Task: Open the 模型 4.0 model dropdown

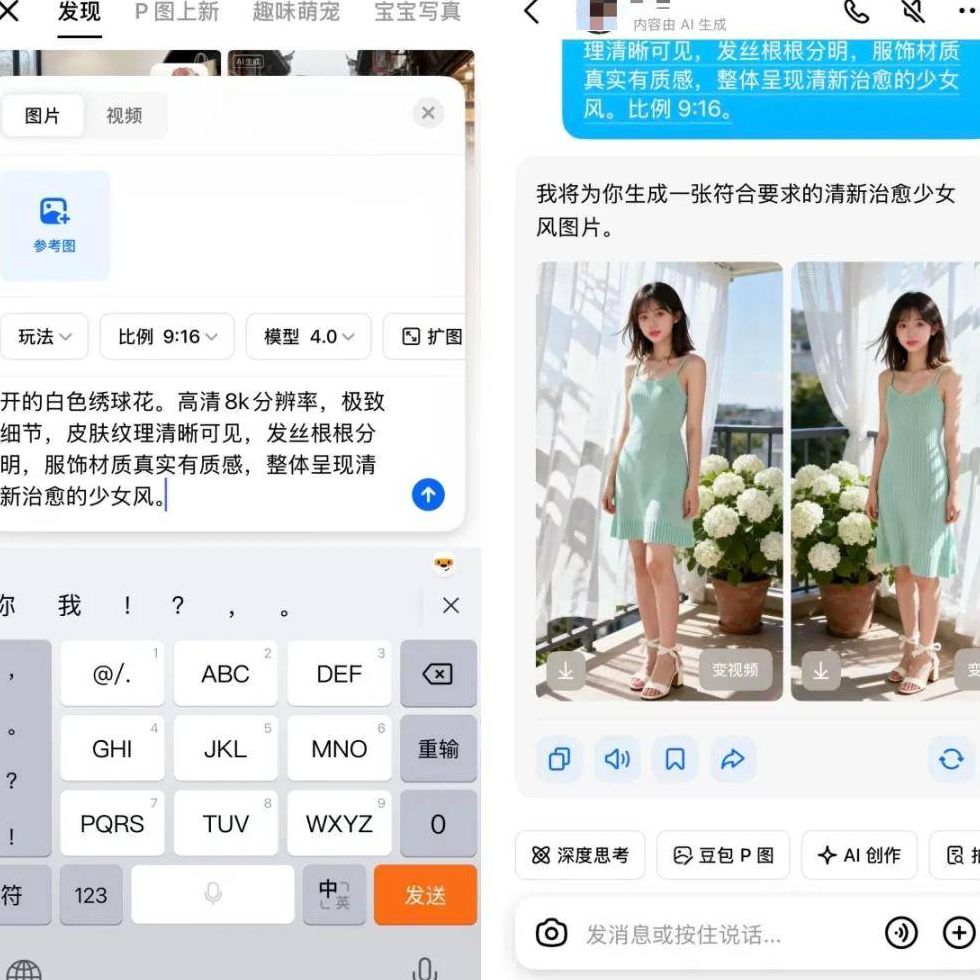Action: (x=308, y=337)
